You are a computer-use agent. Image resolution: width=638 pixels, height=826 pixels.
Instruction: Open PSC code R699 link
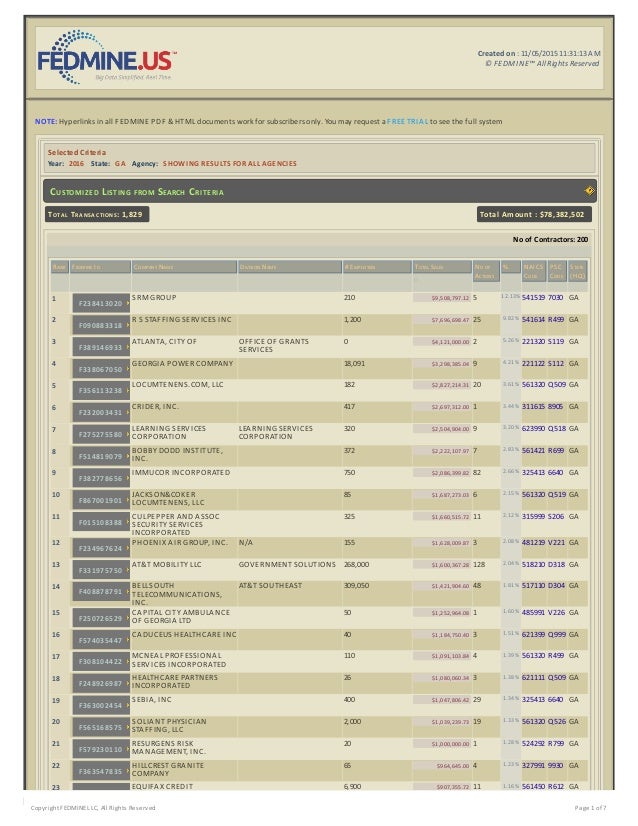[556, 451]
